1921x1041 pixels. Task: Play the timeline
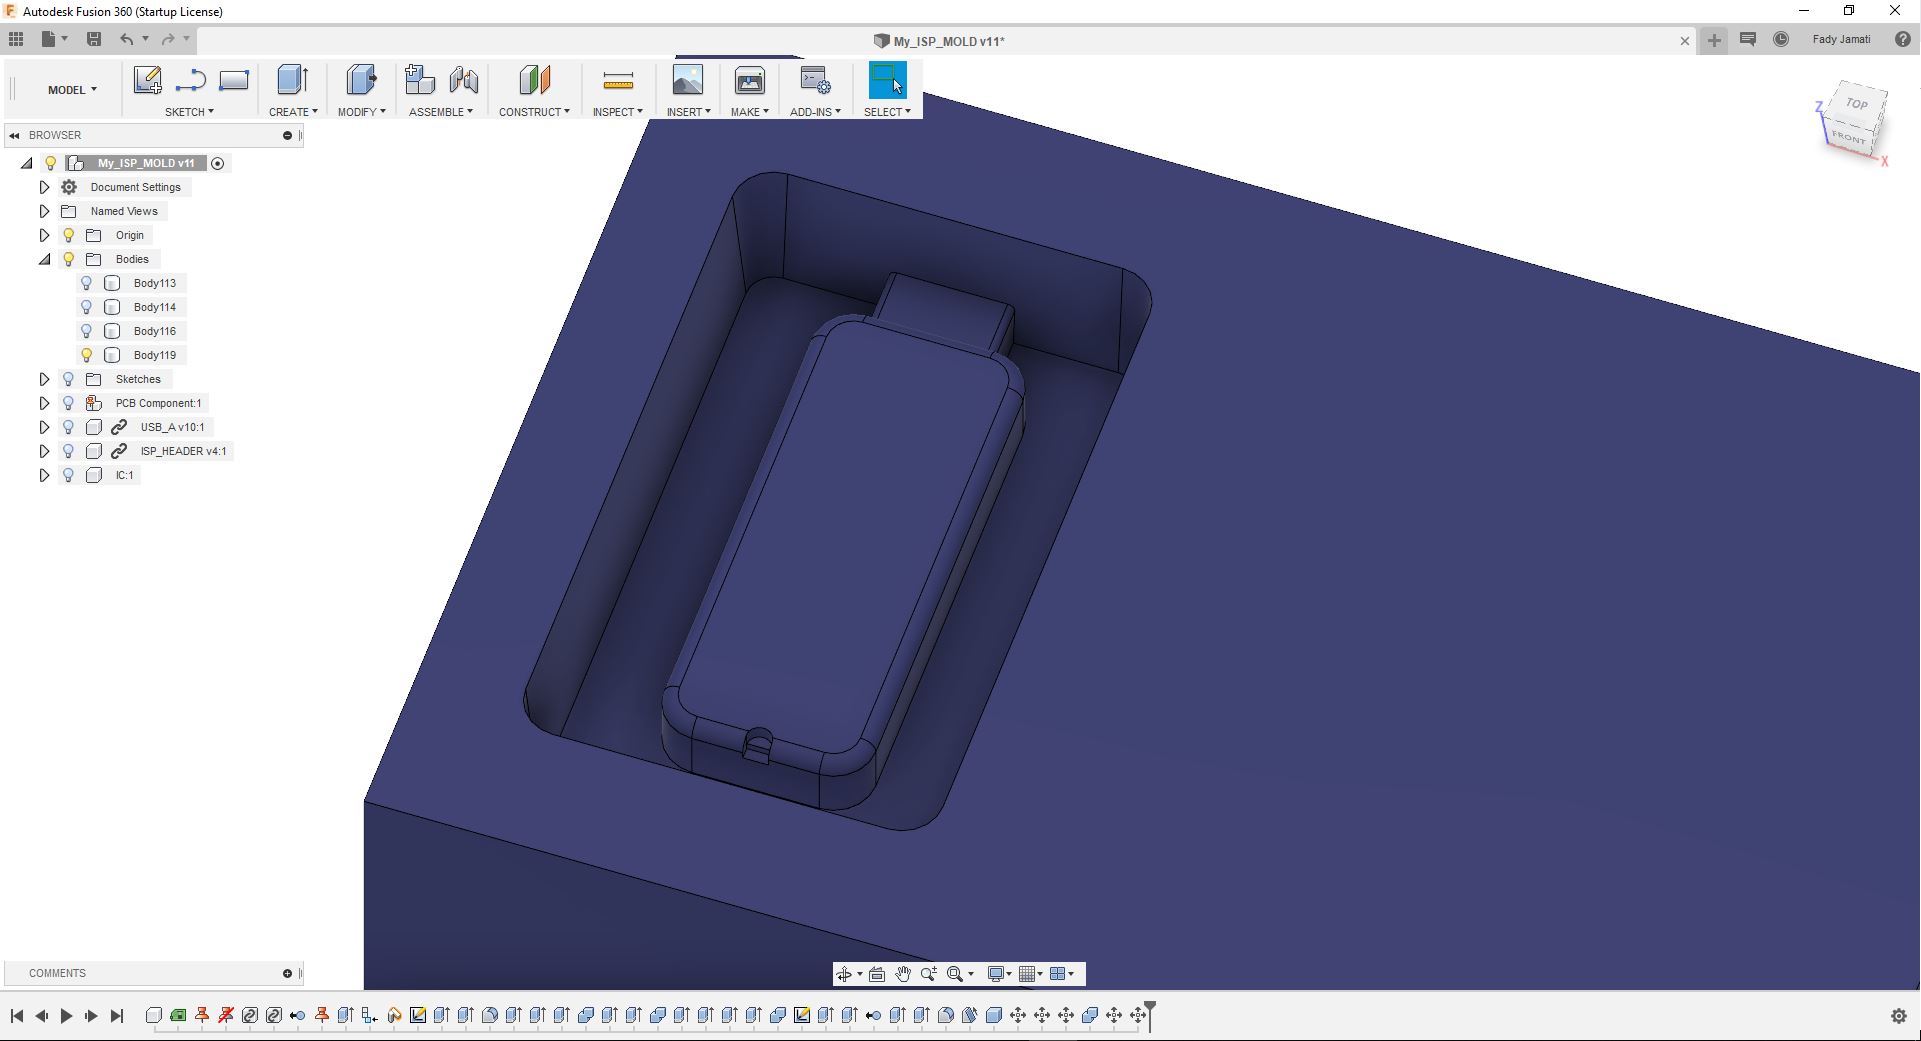click(x=66, y=1016)
